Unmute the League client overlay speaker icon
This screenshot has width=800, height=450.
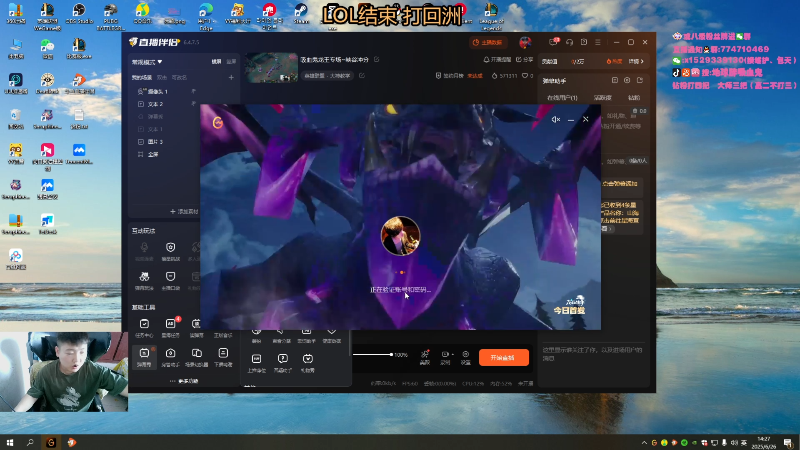pyautogui.click(x=556, y=119)
